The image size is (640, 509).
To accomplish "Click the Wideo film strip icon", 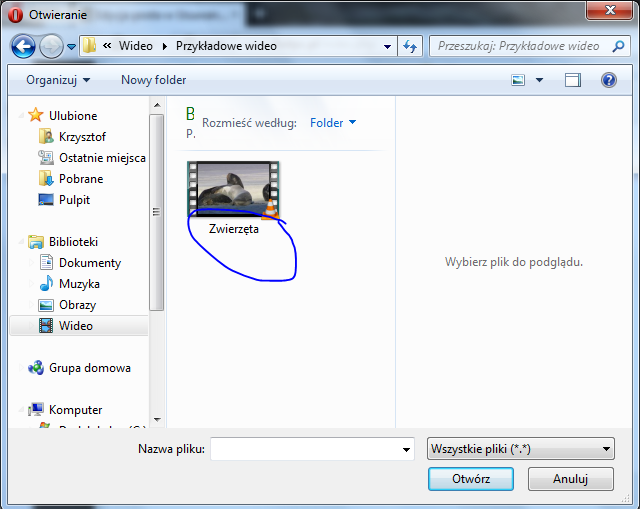I will pos(46,326).
